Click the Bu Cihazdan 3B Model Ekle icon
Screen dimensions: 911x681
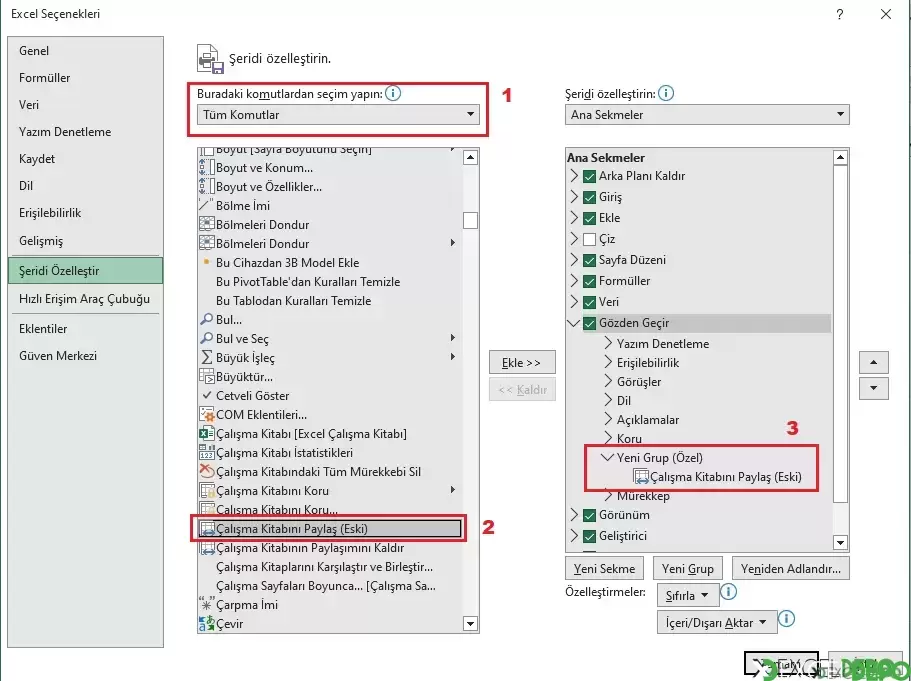pyautogui.click(x=206, y=262)
